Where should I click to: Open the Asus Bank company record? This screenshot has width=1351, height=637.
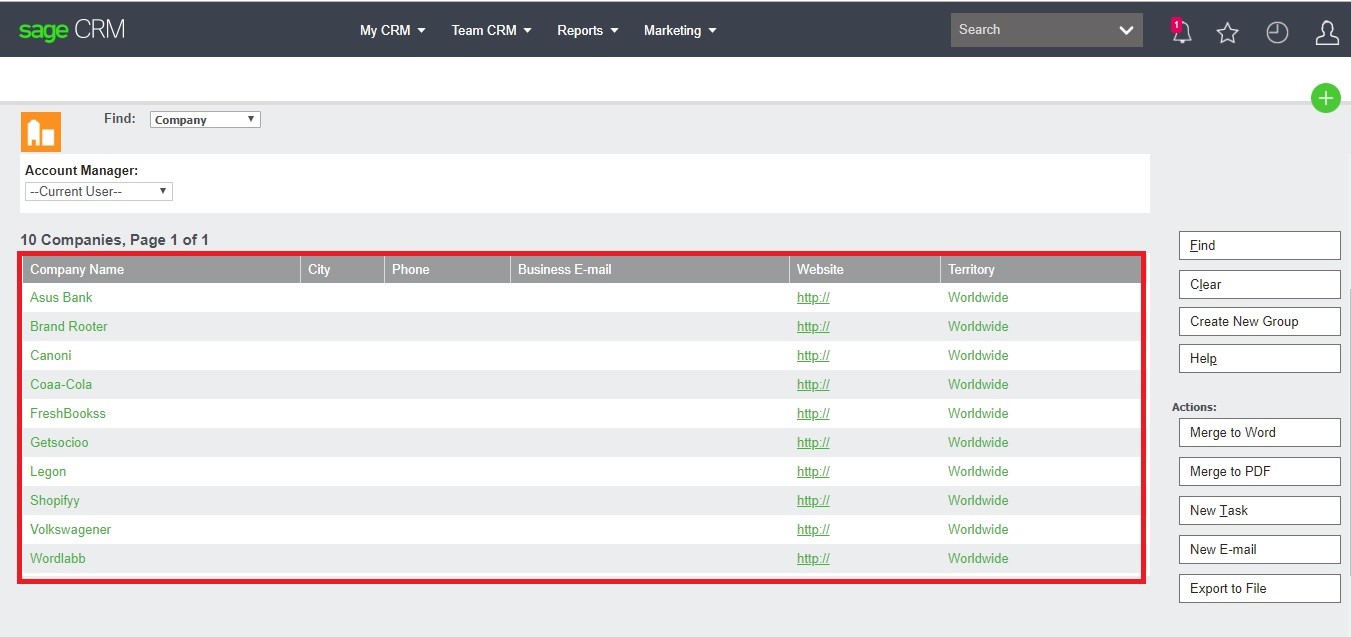pyautogui.click(x=61, y=297)
